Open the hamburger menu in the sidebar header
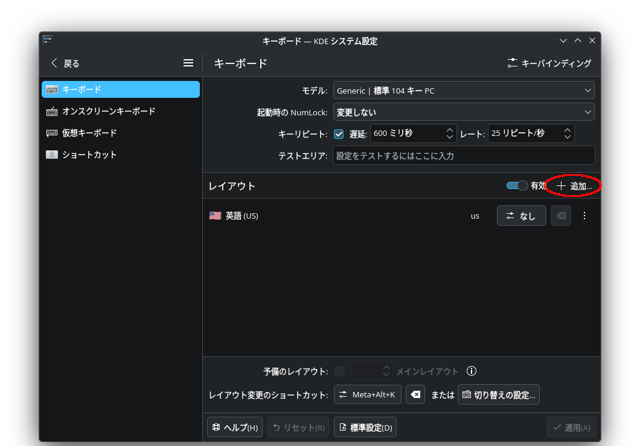This screenshot has height=446, width=640. (x=188, y=63)
